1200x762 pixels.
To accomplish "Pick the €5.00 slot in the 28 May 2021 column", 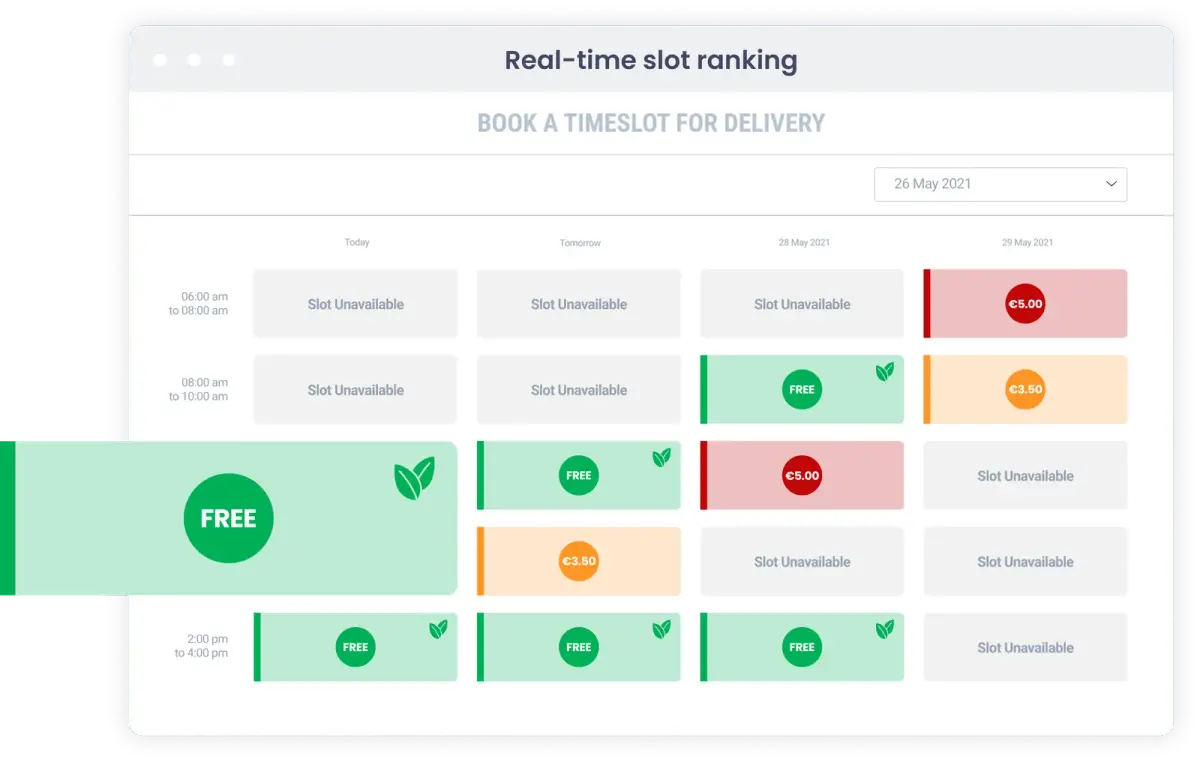I will tap(802, 476).
